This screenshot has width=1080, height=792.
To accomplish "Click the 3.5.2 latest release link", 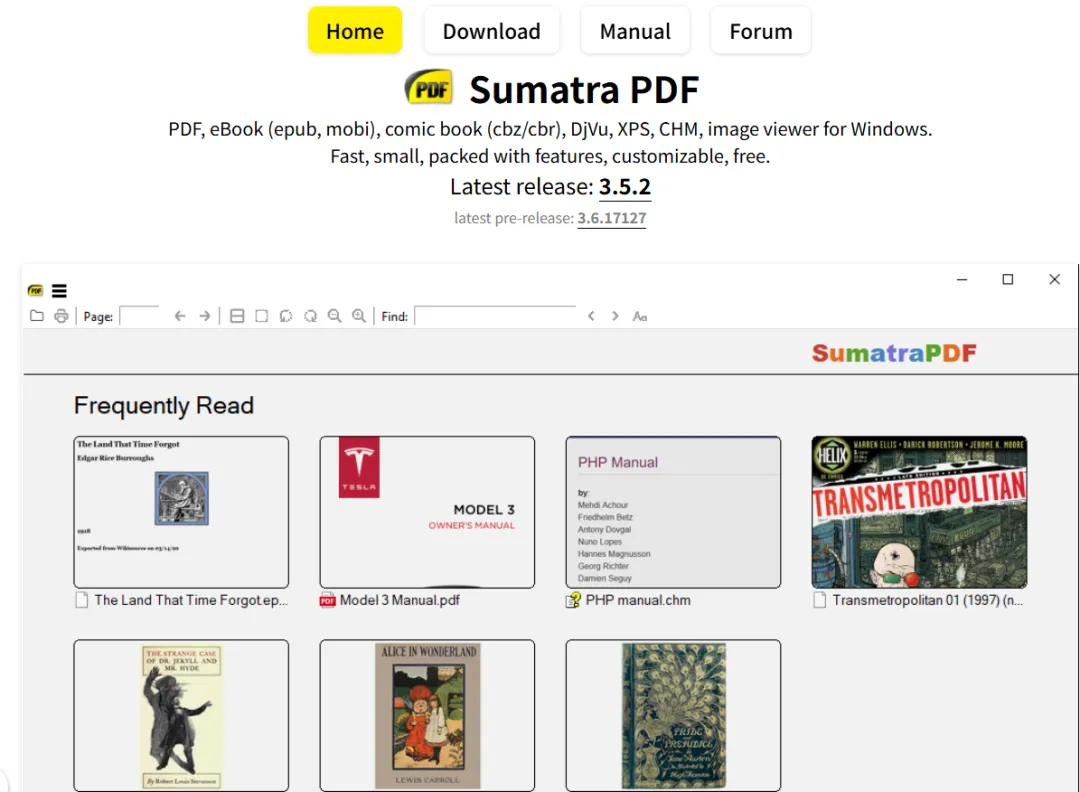I will (625, 187).
